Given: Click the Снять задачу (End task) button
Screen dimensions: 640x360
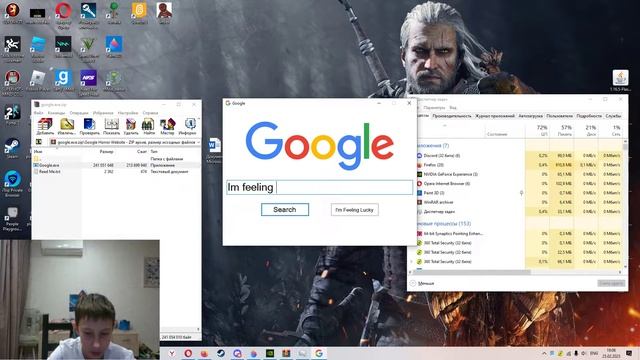Looking at the screenshot, I should 611,283.
